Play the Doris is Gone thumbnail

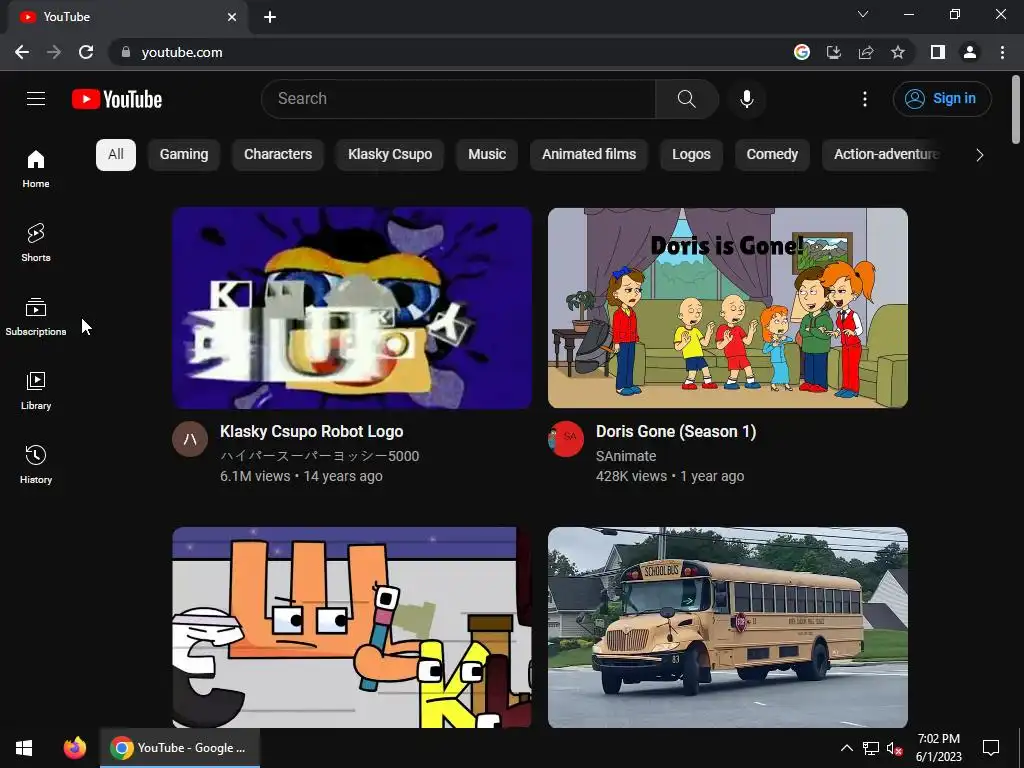728,308
